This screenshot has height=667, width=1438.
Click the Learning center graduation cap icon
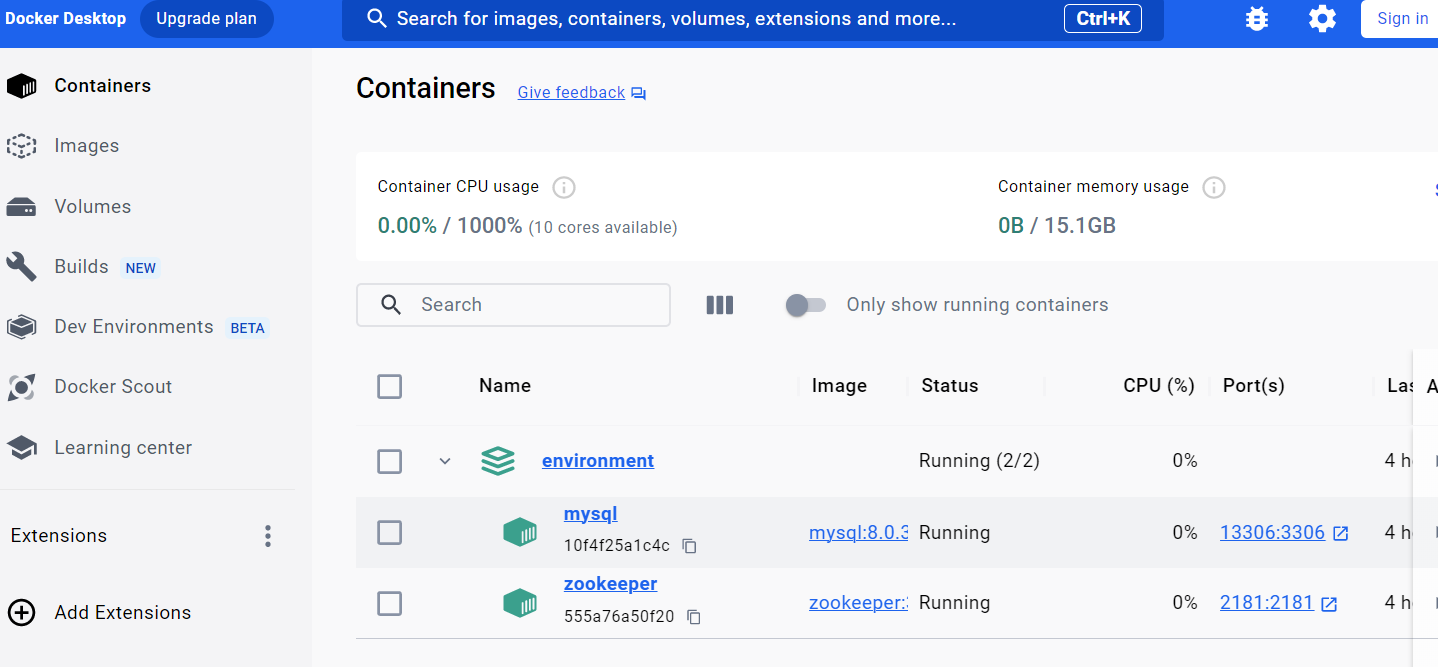(21, 448)
